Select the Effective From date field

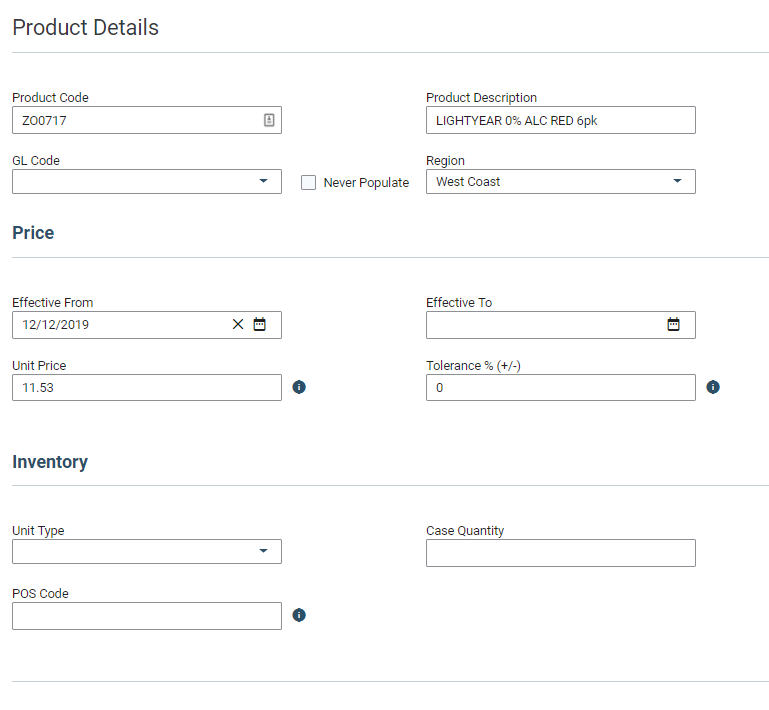120,325
